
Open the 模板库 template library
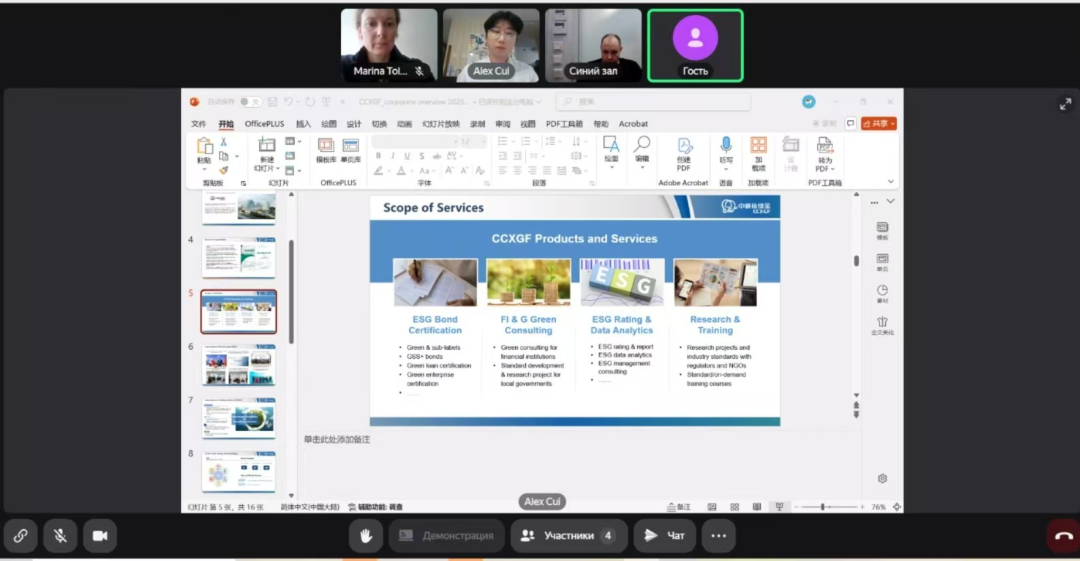[326, 150]
